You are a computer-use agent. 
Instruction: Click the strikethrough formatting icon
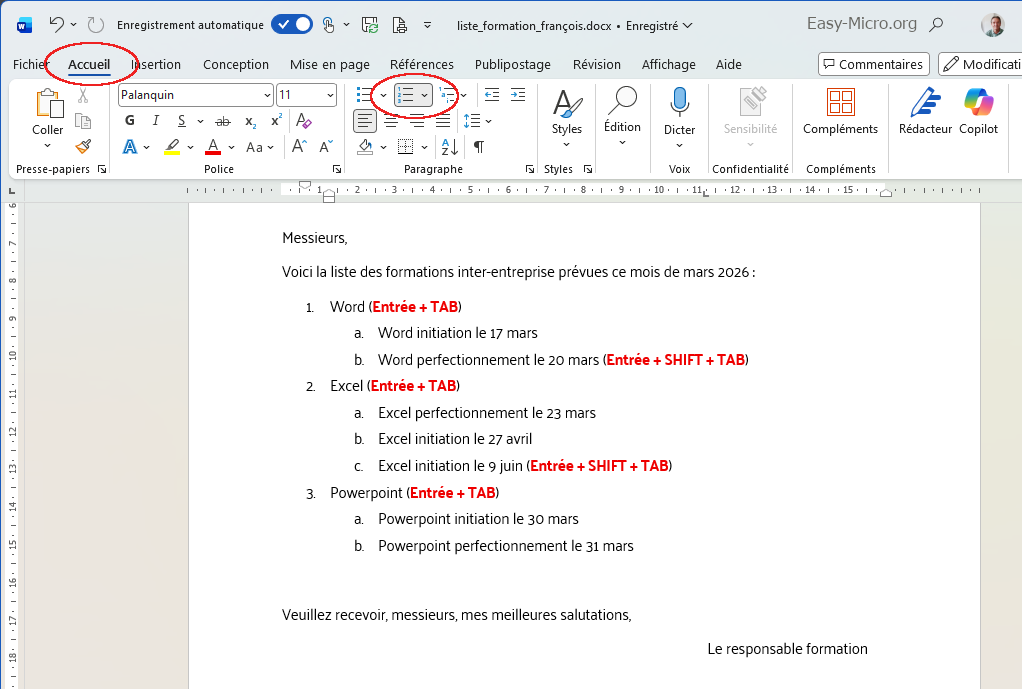click(223, 121)
